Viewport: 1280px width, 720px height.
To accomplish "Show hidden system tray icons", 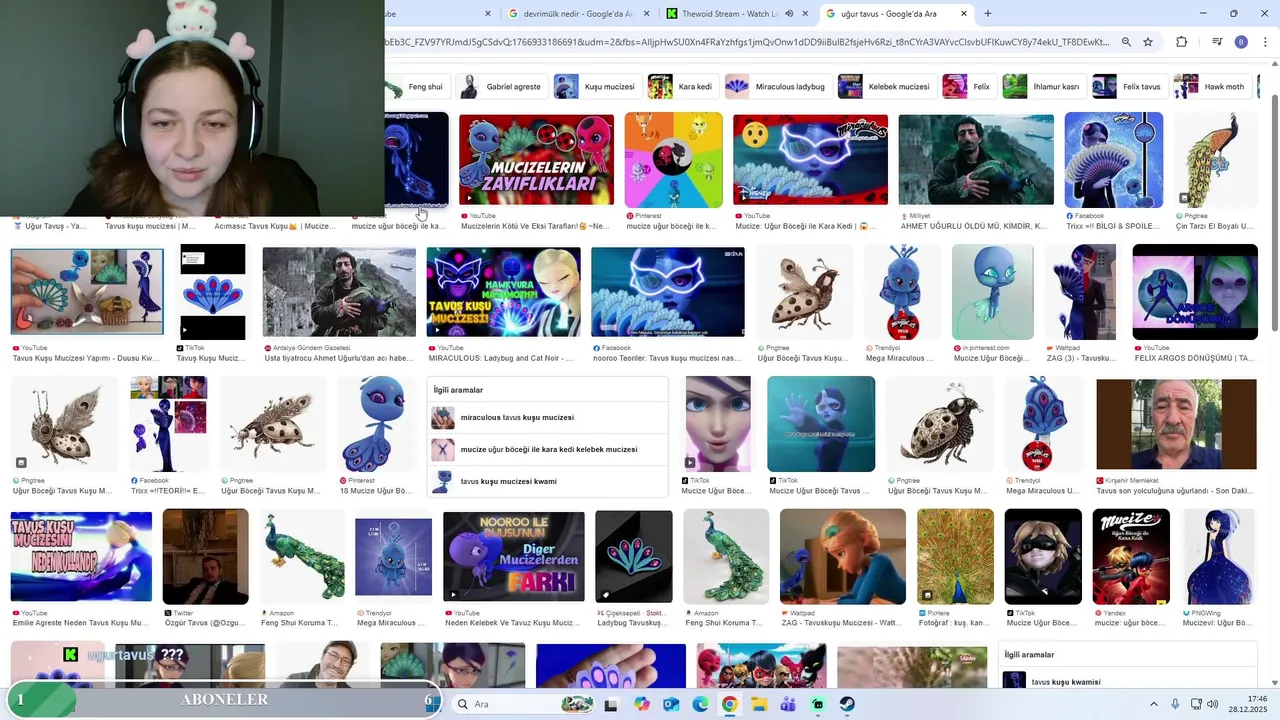I will (x=1153, y=704).
